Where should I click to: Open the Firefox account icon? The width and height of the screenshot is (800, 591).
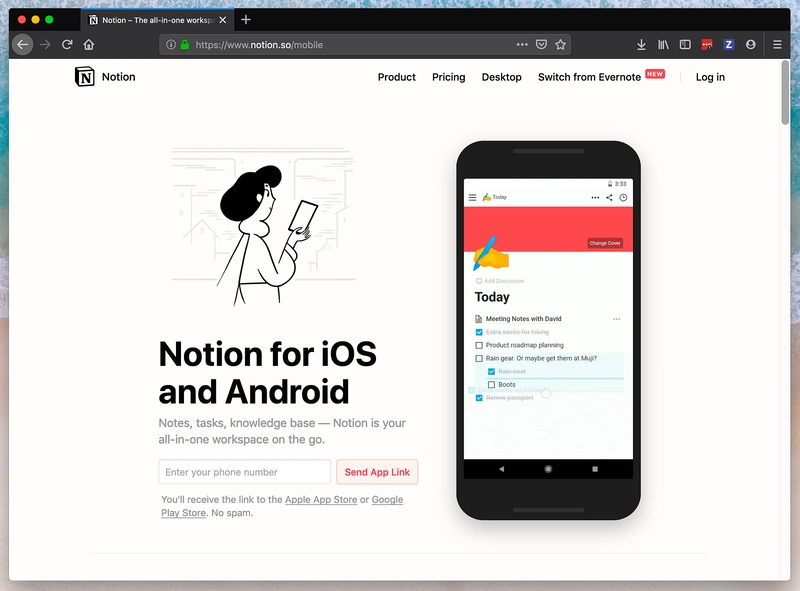pyautogui.click(x=751, y=45)
